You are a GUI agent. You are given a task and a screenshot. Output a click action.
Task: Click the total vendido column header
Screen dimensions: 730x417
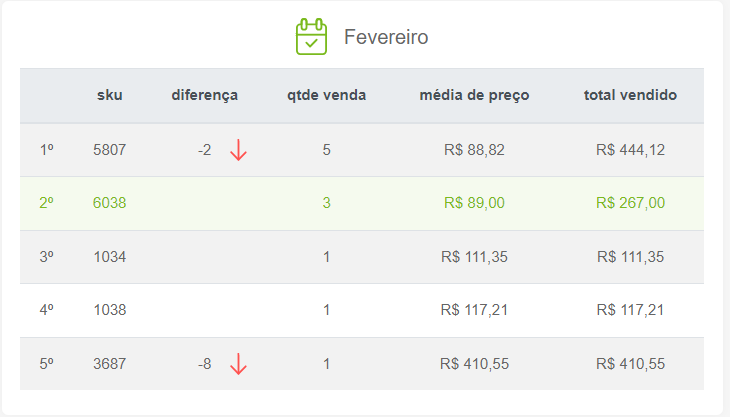pyautogui.click(x=630, y=95)
